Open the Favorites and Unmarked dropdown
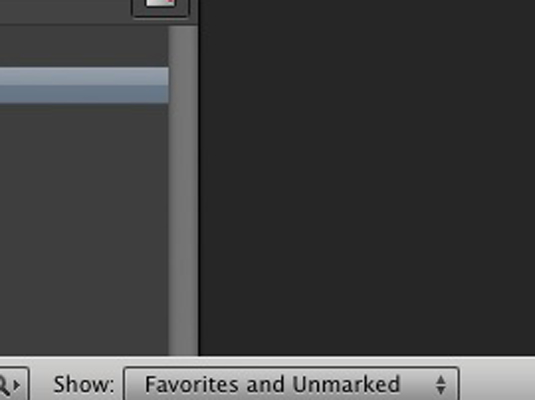Image resolution: width=535 pixels, height=400 pixels. [291, 384]
